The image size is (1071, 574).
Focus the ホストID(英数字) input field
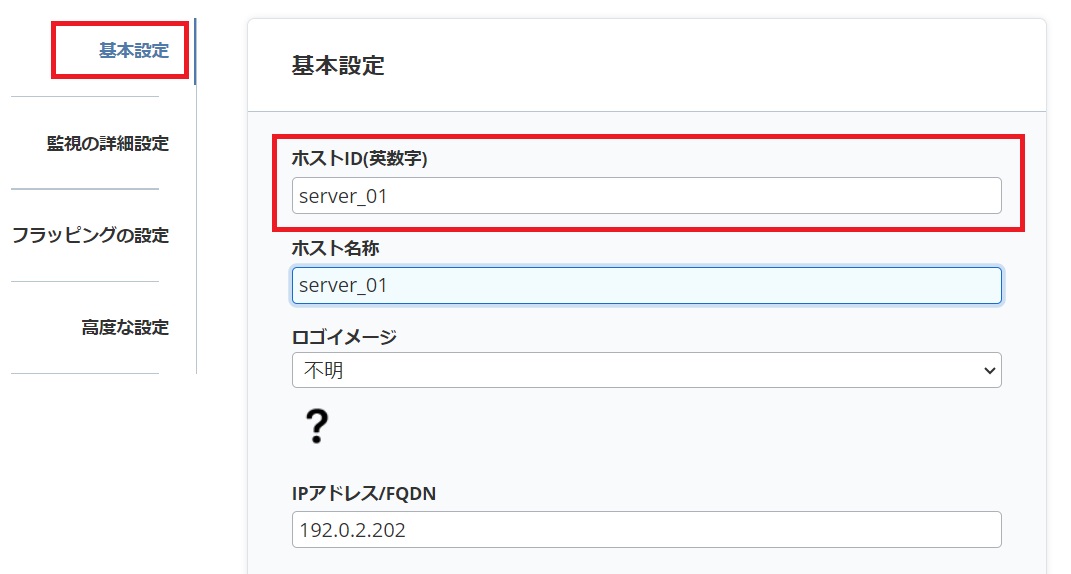pyautogui.click(x=646, y=196)
